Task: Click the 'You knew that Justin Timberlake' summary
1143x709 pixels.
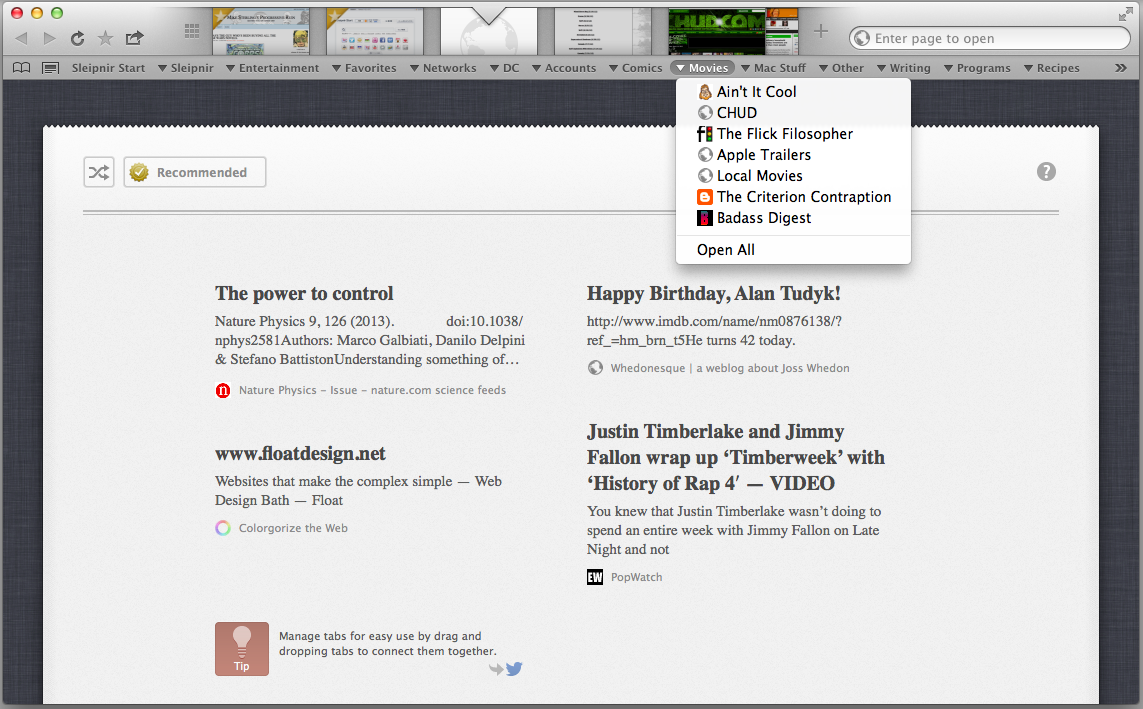Action: [734, 530]
